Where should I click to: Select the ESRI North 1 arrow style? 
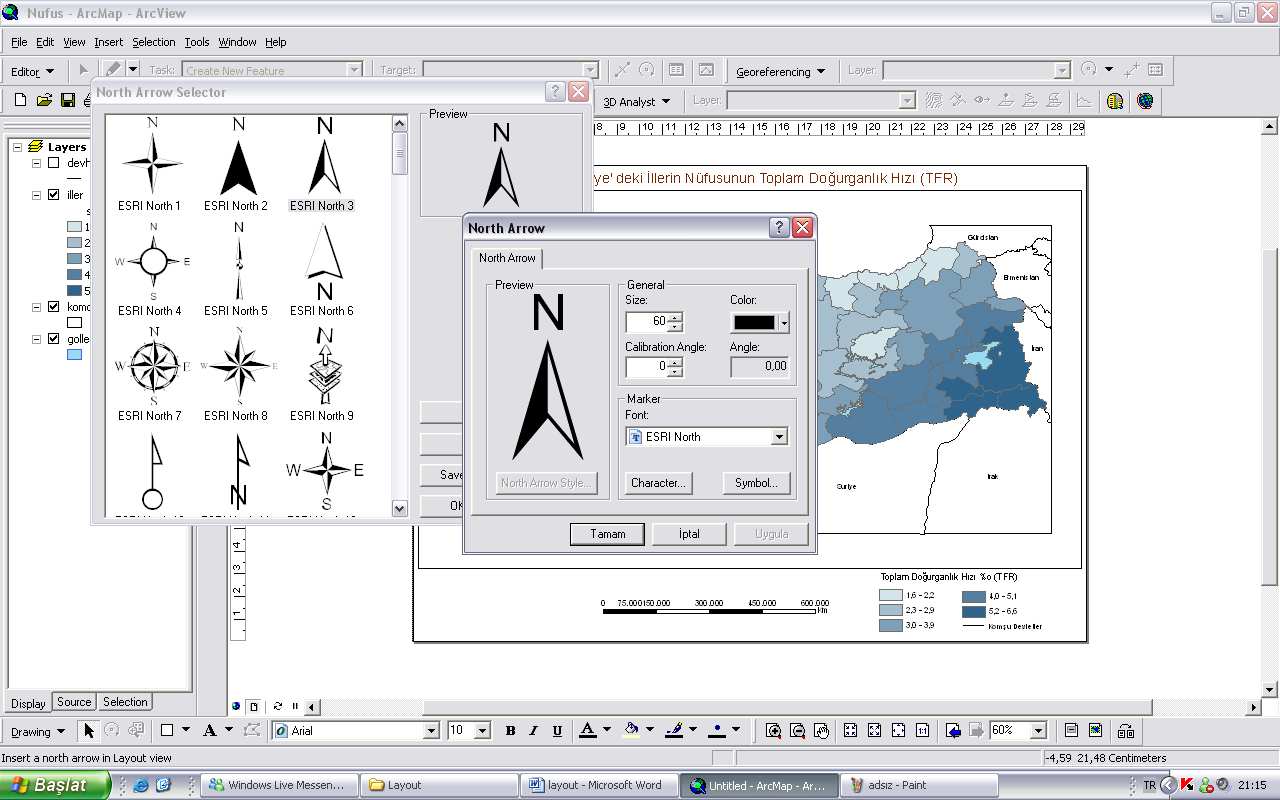click(x=150, y=165)
